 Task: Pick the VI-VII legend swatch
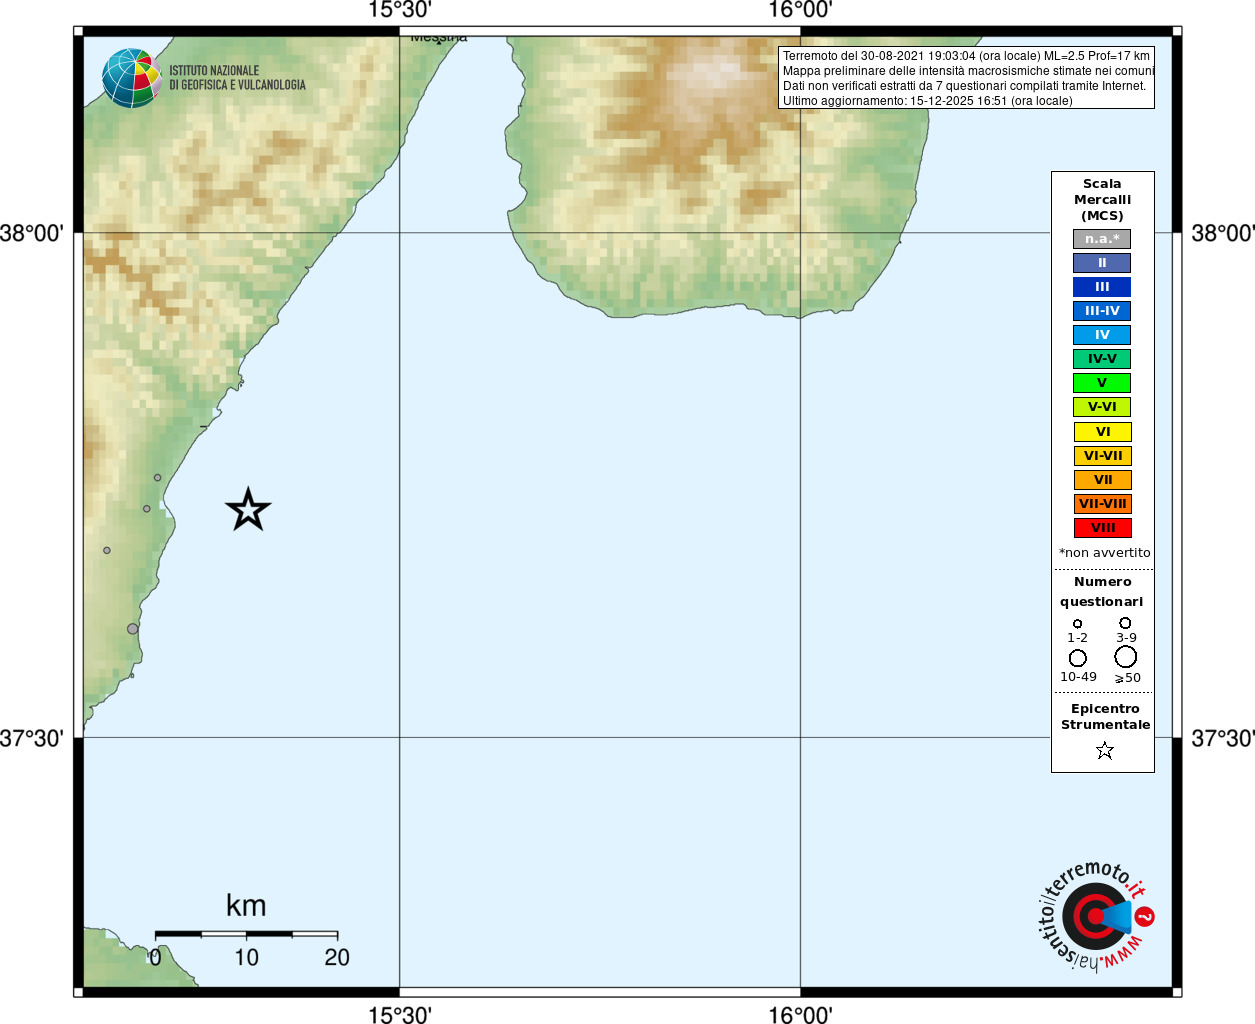(x=1102, y=456)
